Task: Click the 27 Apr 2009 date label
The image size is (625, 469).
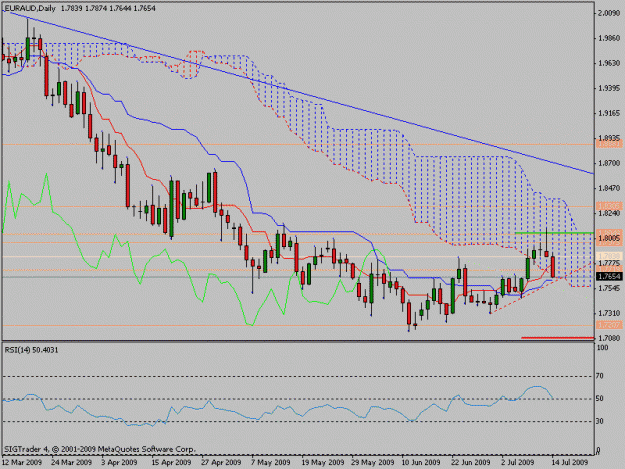Action: pos(221,462)
